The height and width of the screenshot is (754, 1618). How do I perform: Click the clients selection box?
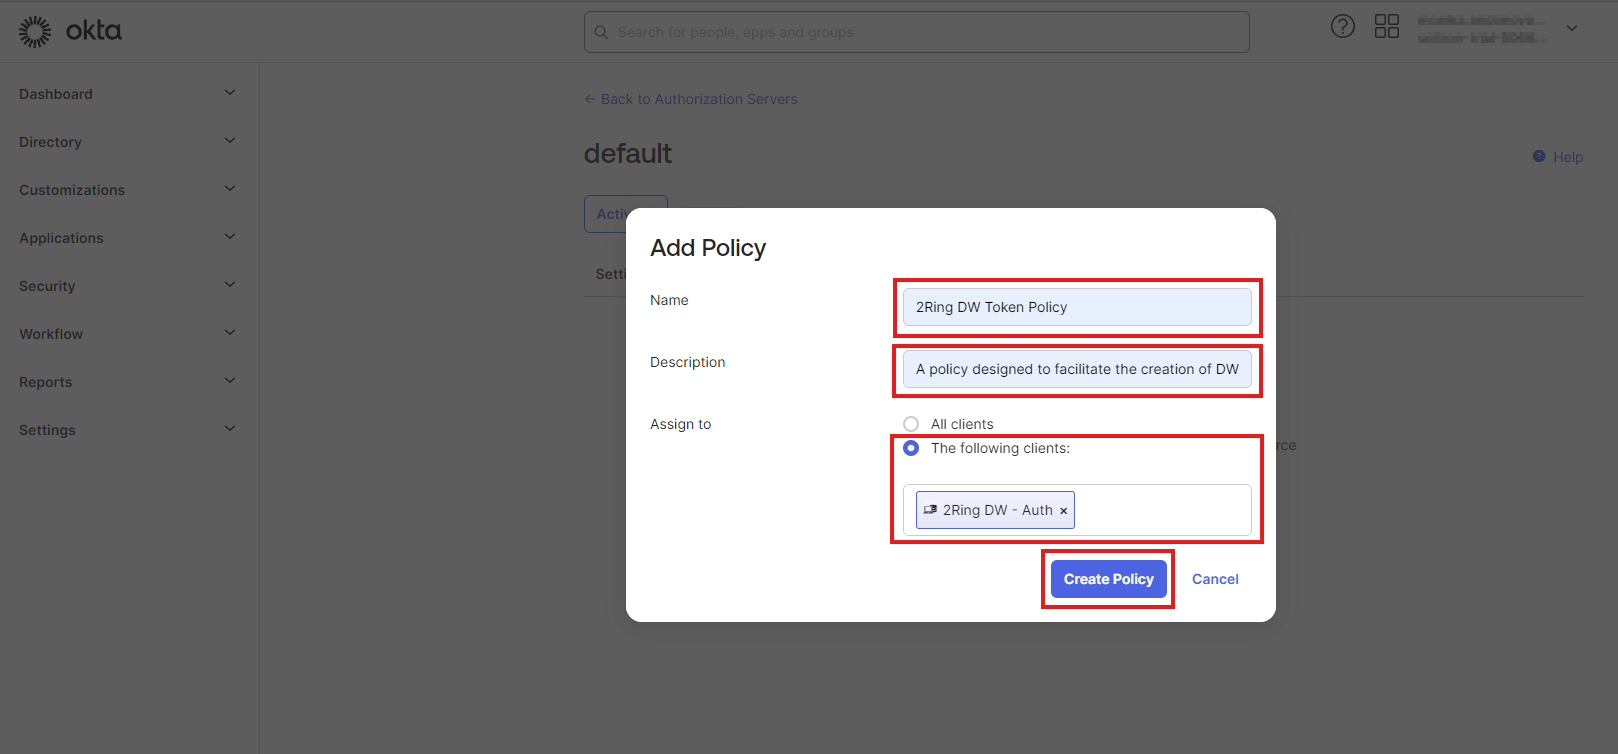(1160, 511)
